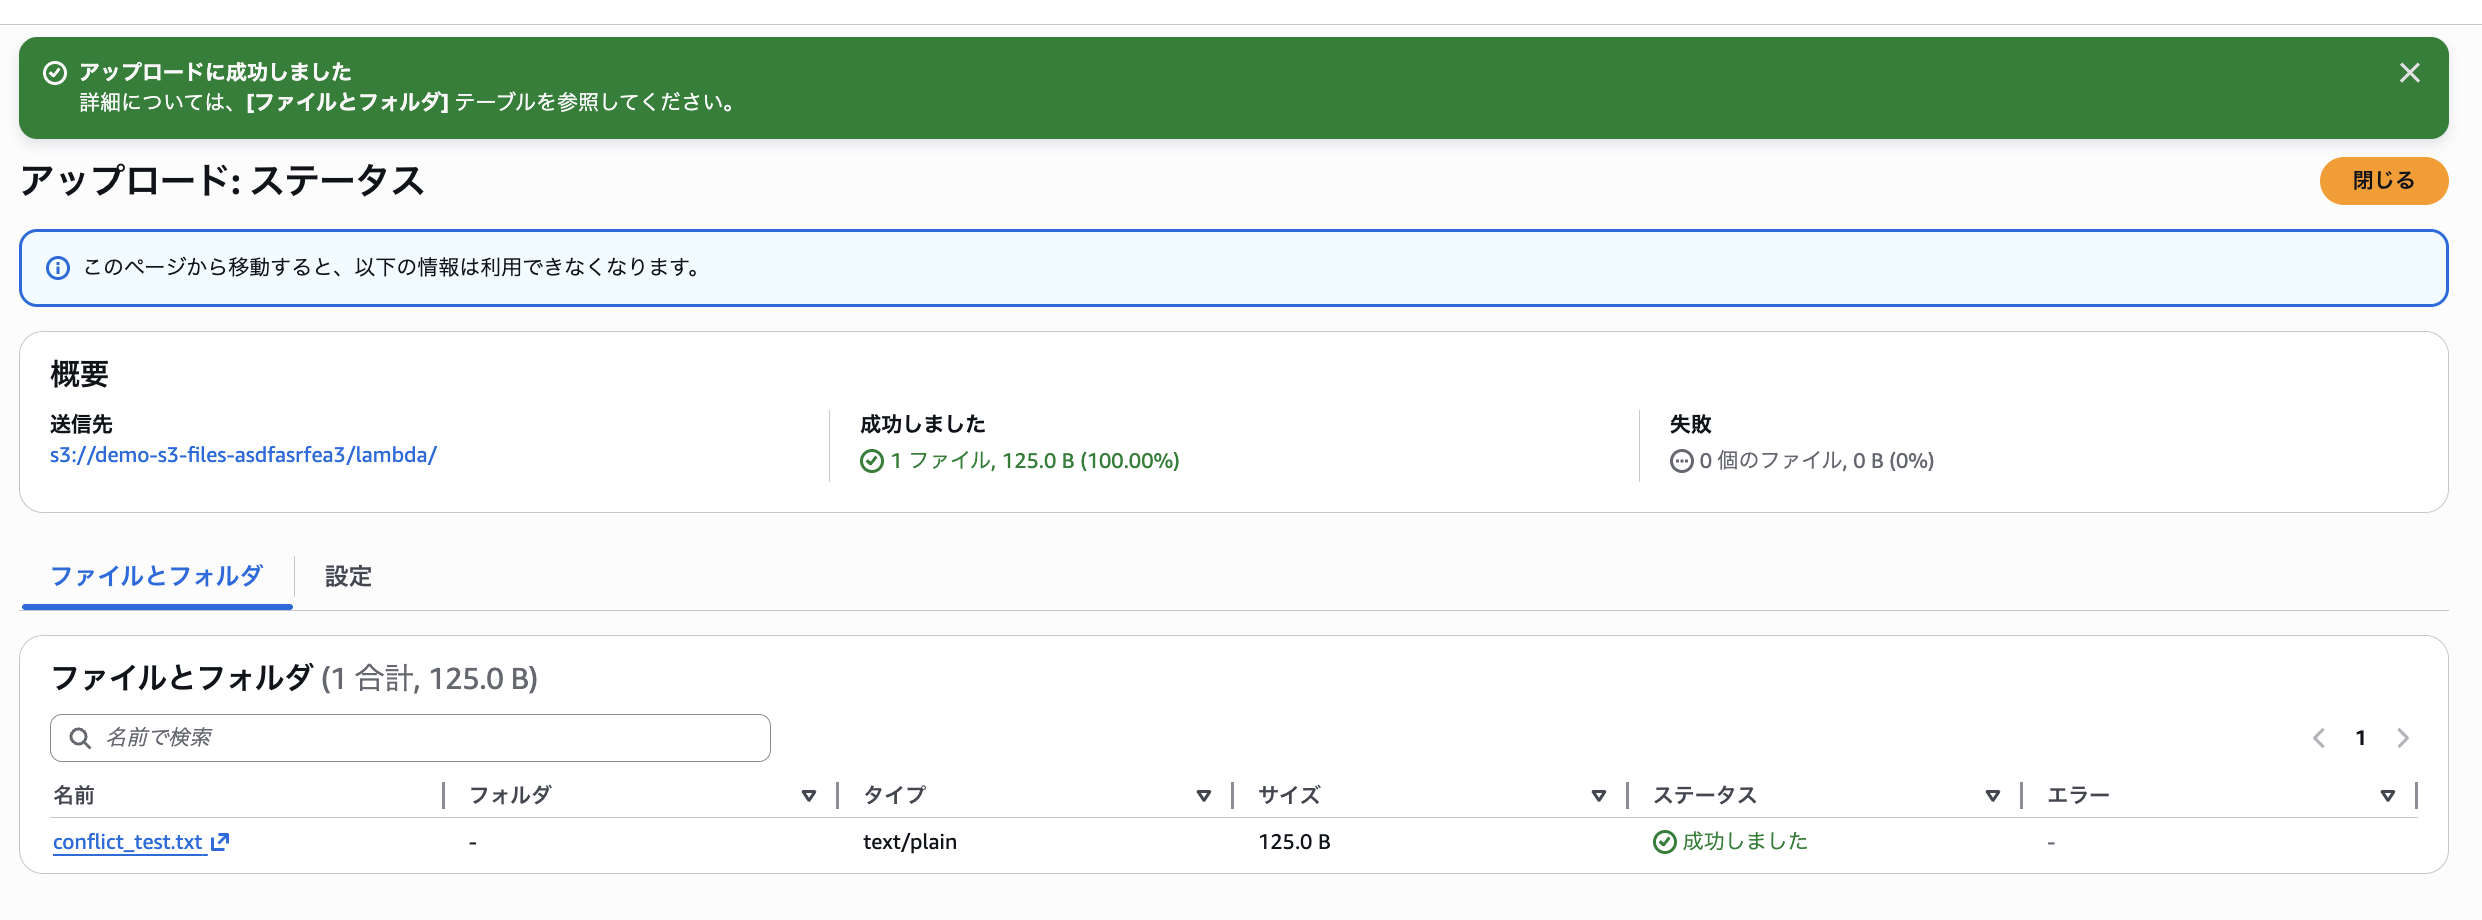Open the フォルダ column filter dropdown

(x=808, y=795)
